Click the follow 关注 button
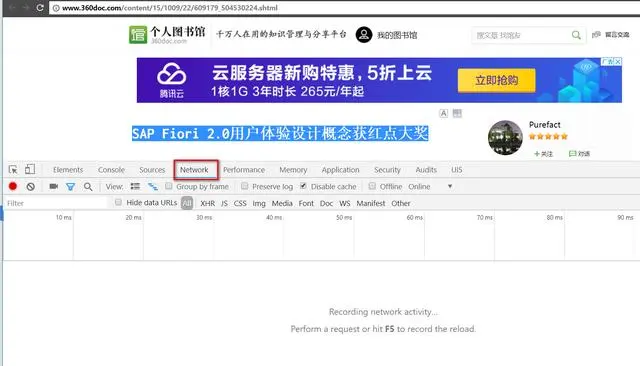This screenshot has width=640, height=366. tap(543, 154)
